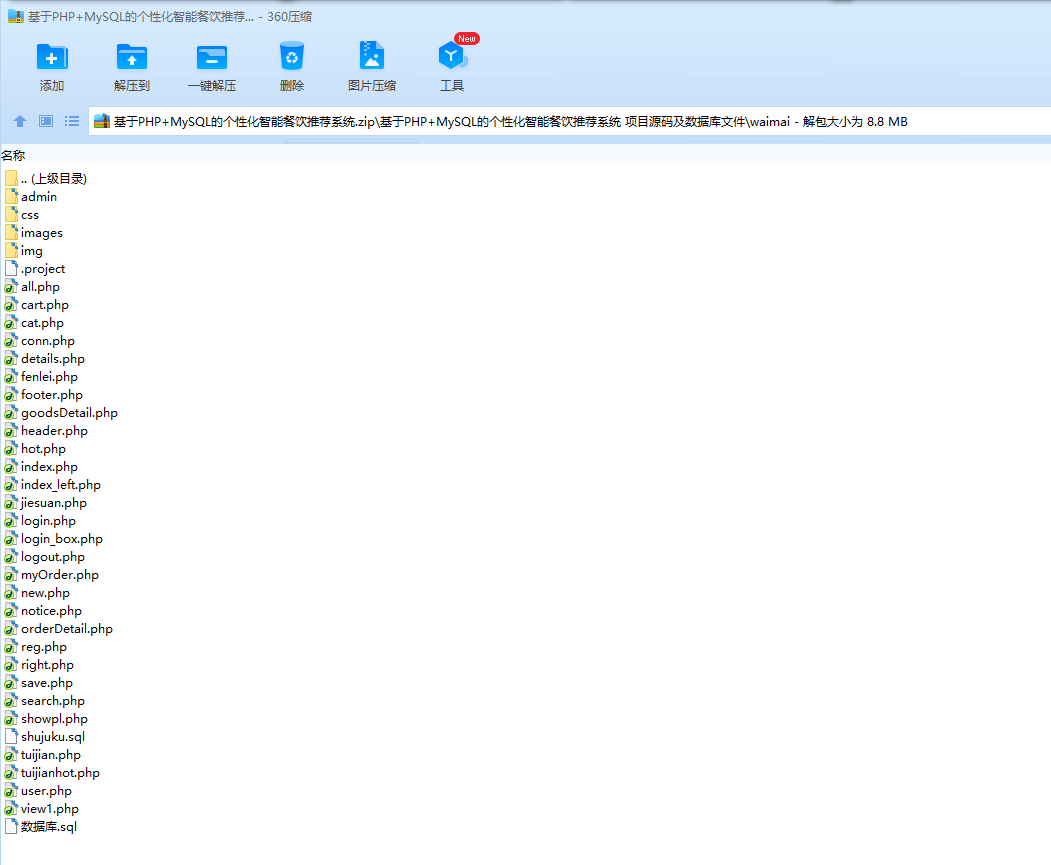Viewport: 1051px width, 865px height.
Task: Select the .project file
Action: tap(35, 269)
